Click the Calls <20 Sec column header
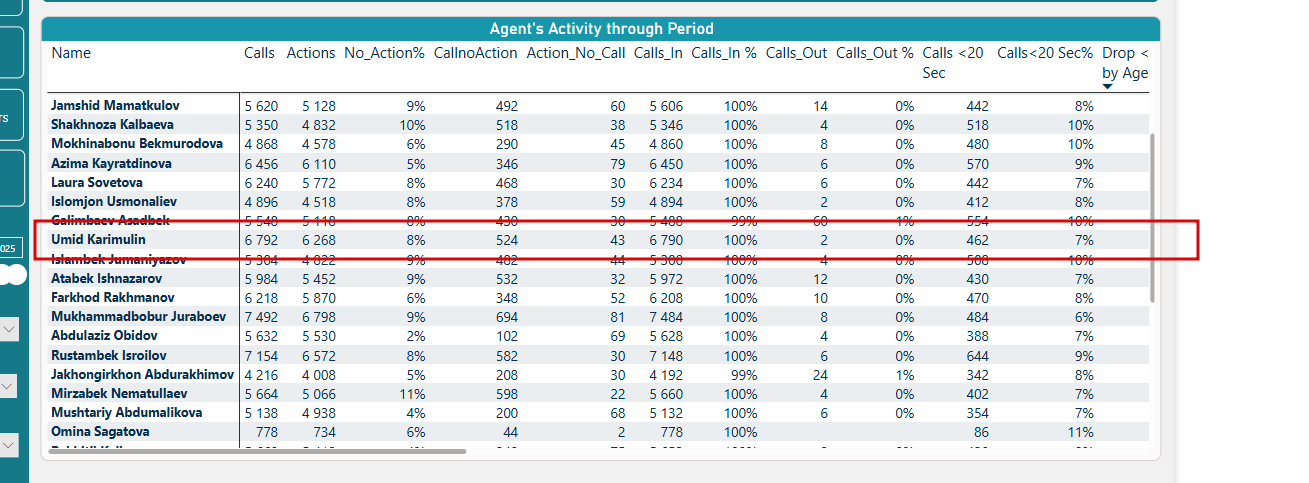Image resolution: width=1309 pixels, height=483 pixels. click(952, 62)
